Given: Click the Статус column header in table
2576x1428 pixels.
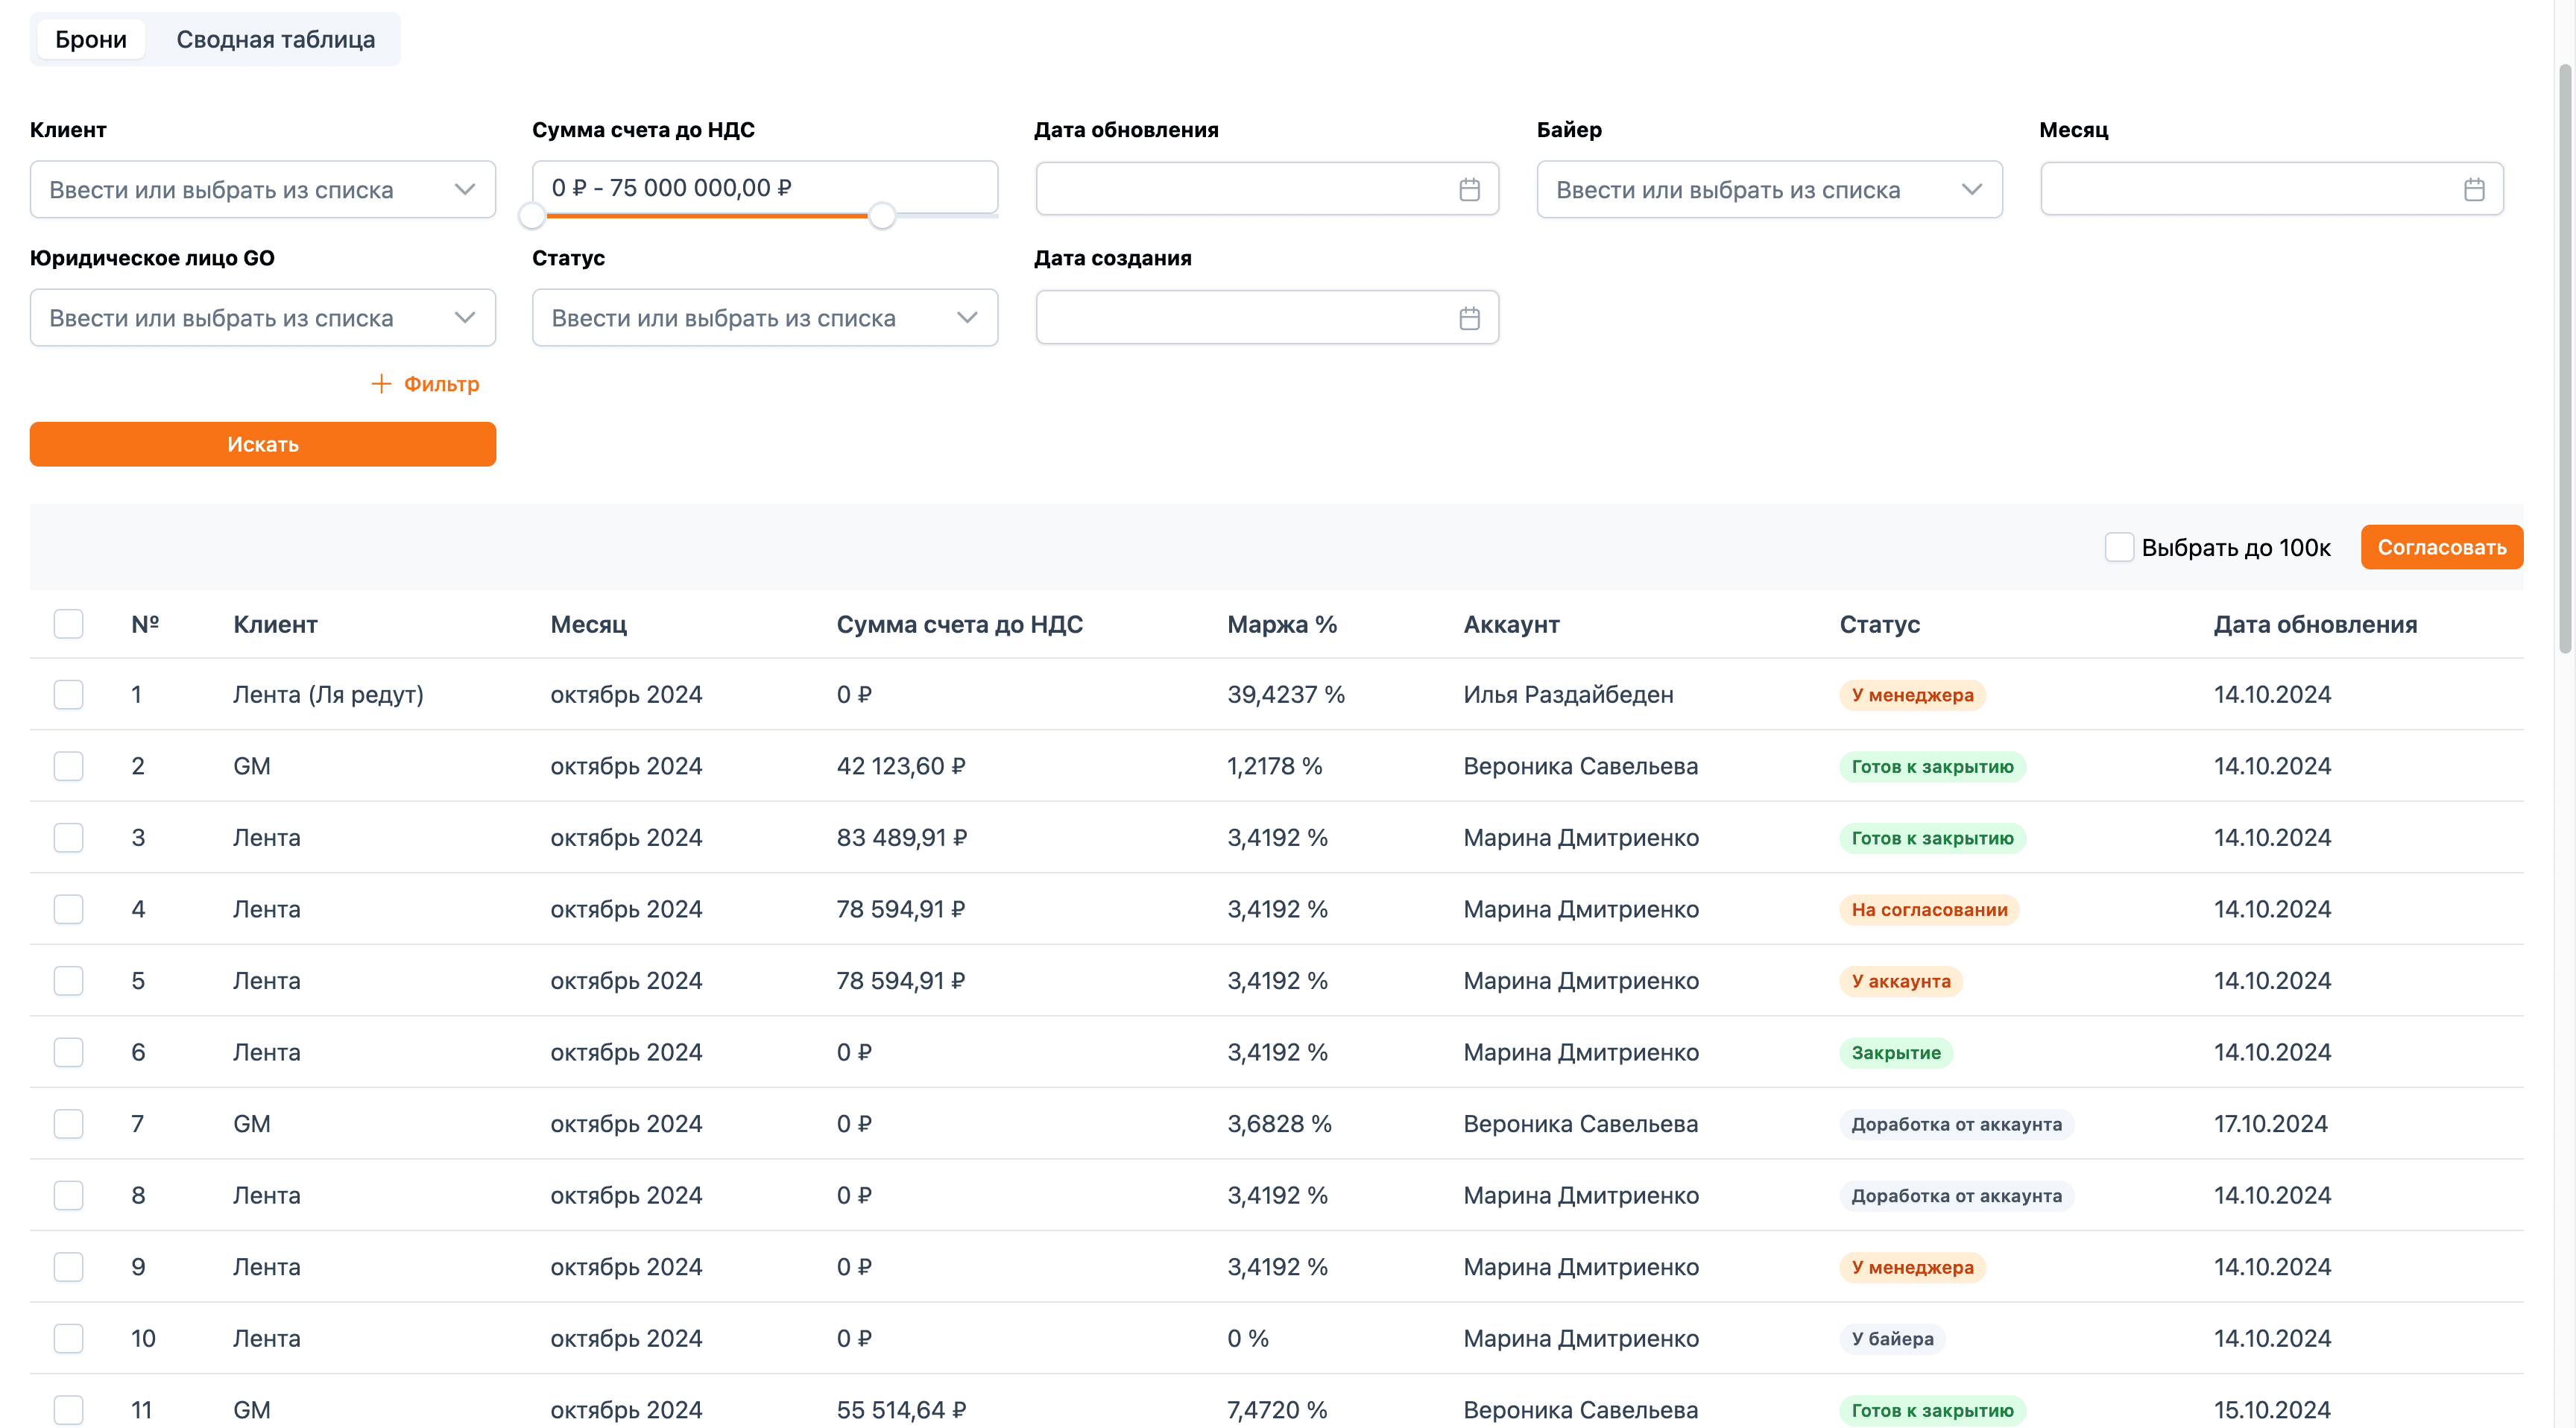Looking at the screenshot, I should 1879,624.
